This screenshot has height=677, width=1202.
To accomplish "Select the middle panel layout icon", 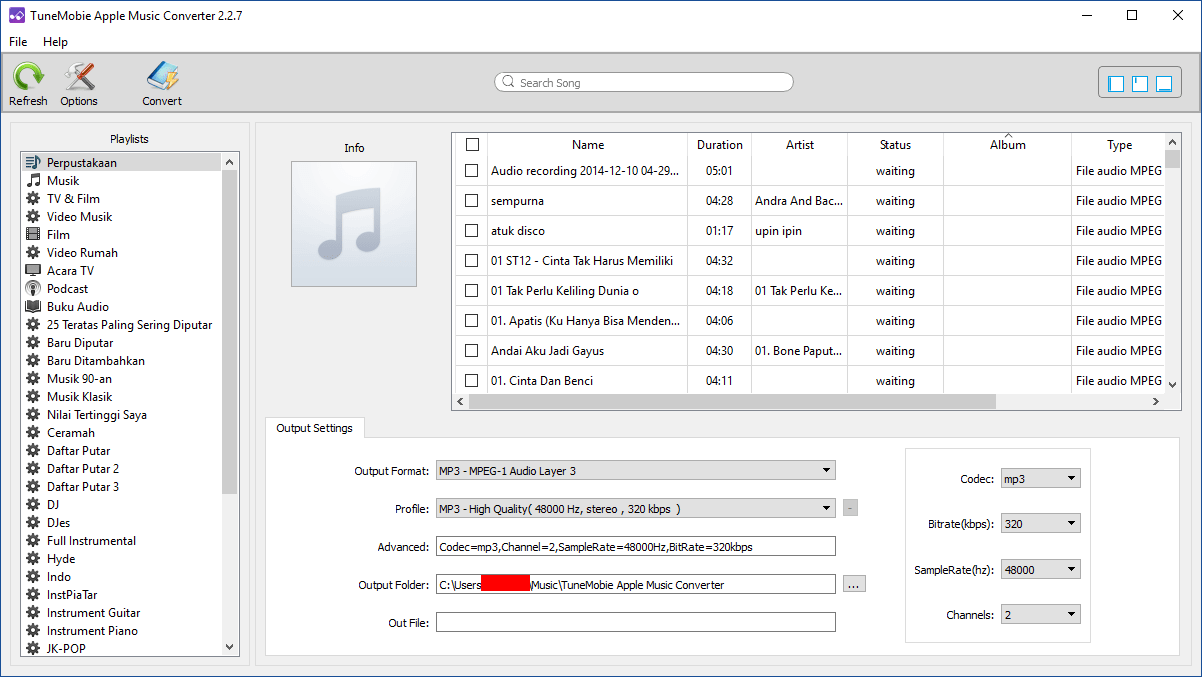I will [x=1140, y=84].
